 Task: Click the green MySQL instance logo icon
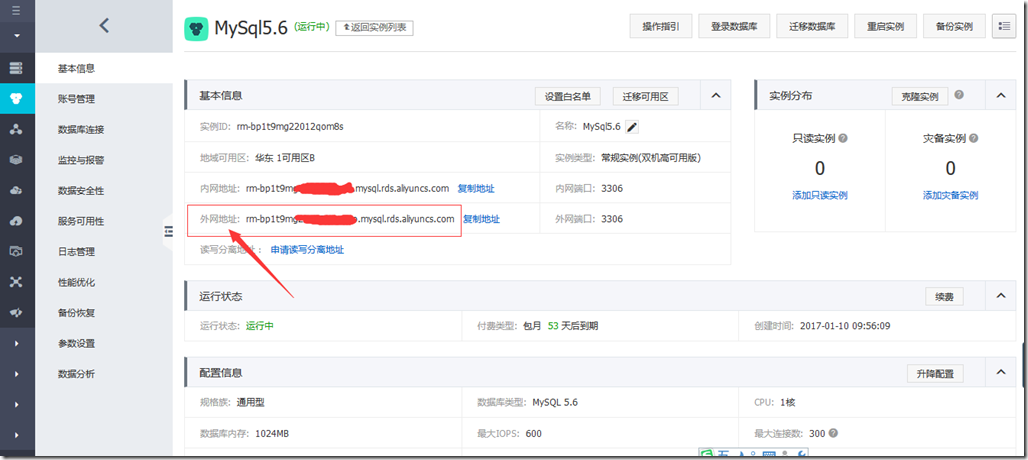point(196,28)
